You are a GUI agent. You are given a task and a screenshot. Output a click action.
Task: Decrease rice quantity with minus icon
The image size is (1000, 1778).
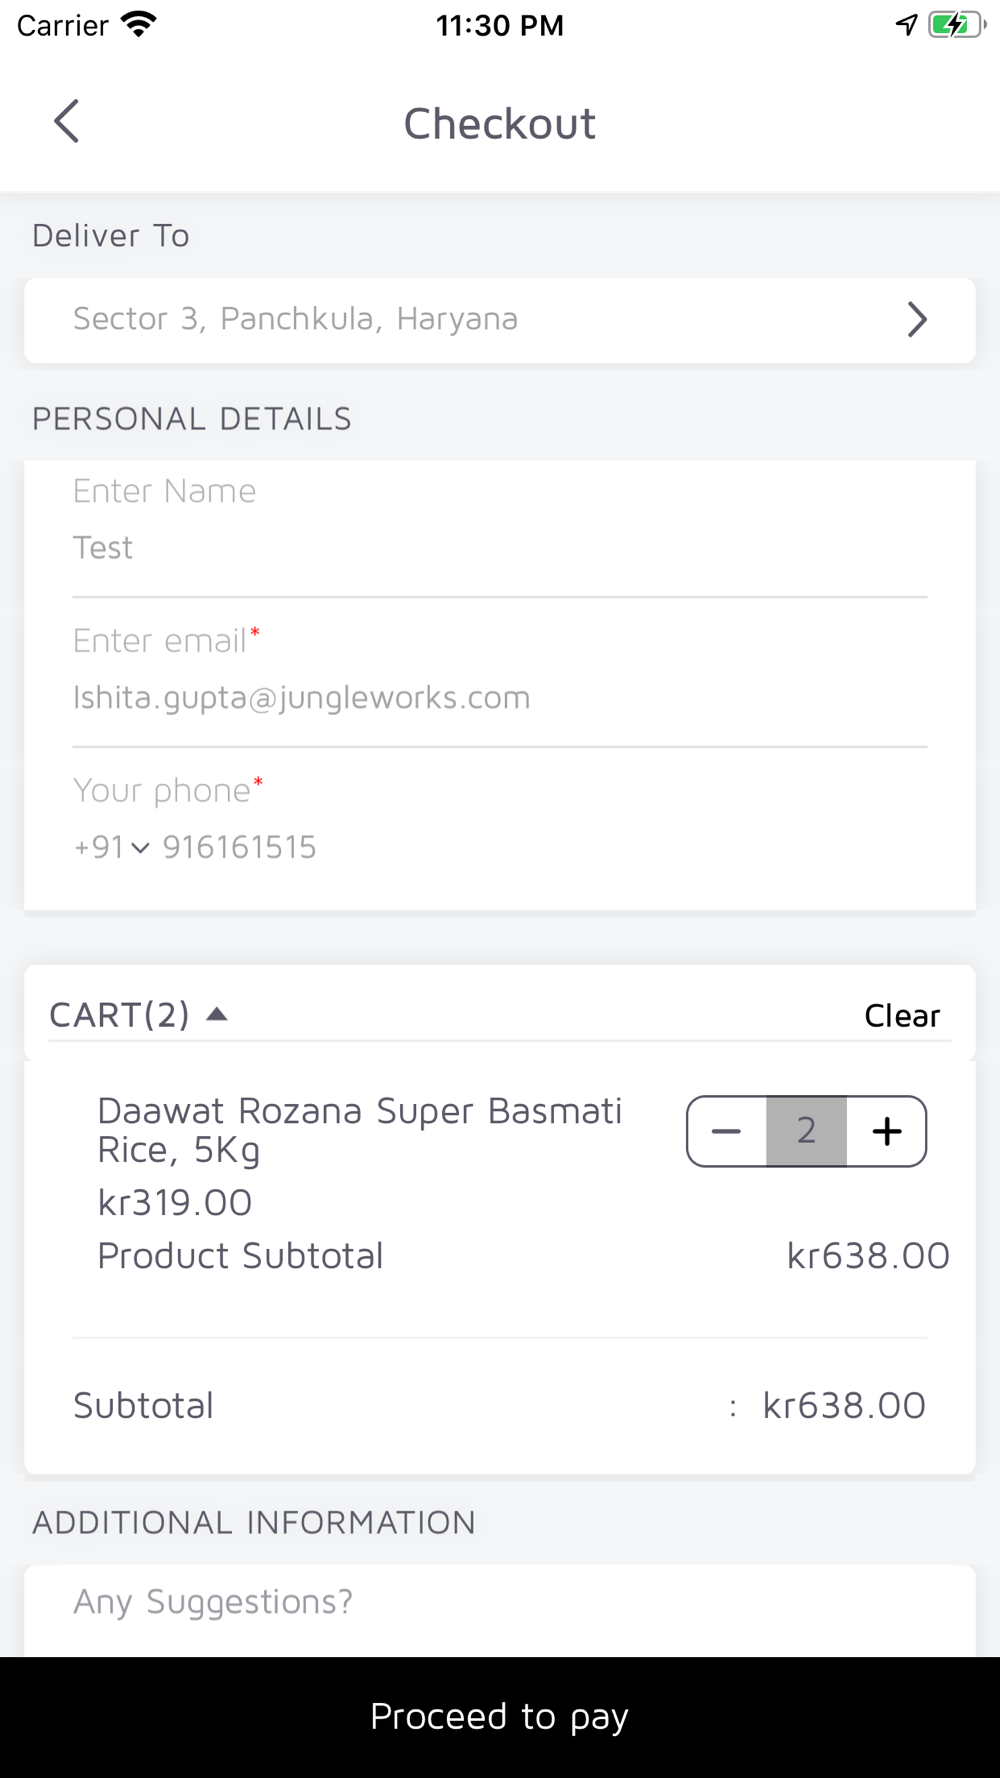point(727,1131)
